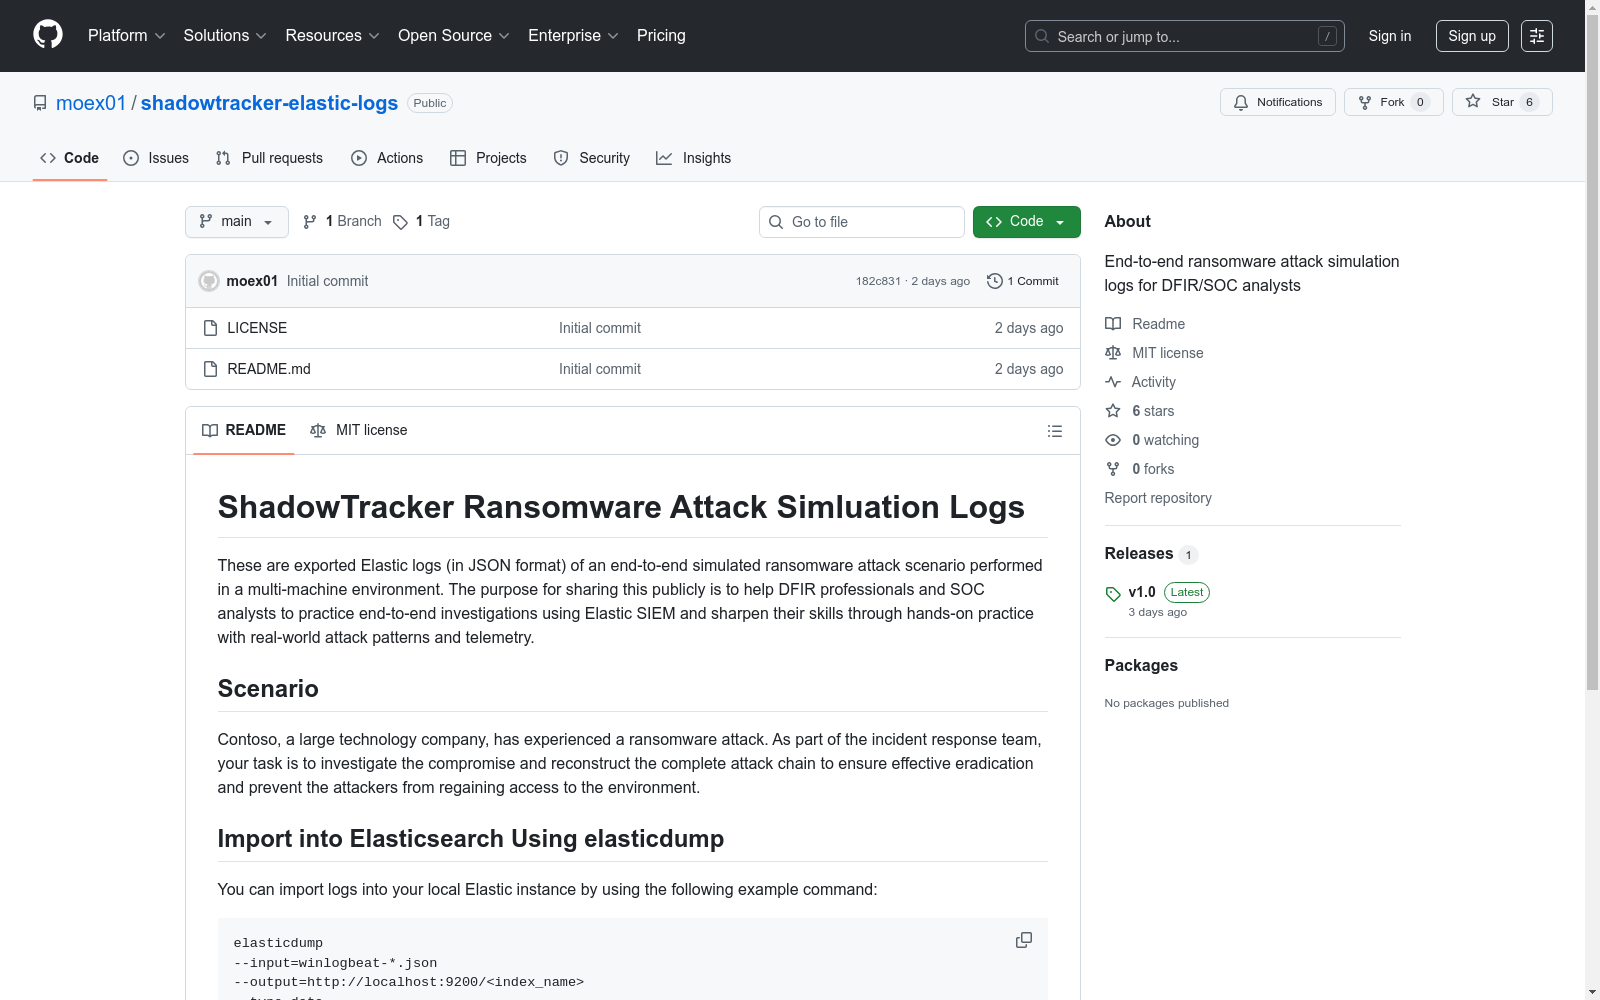
Task: Expand the Resources menu
Action: [333, 35]
